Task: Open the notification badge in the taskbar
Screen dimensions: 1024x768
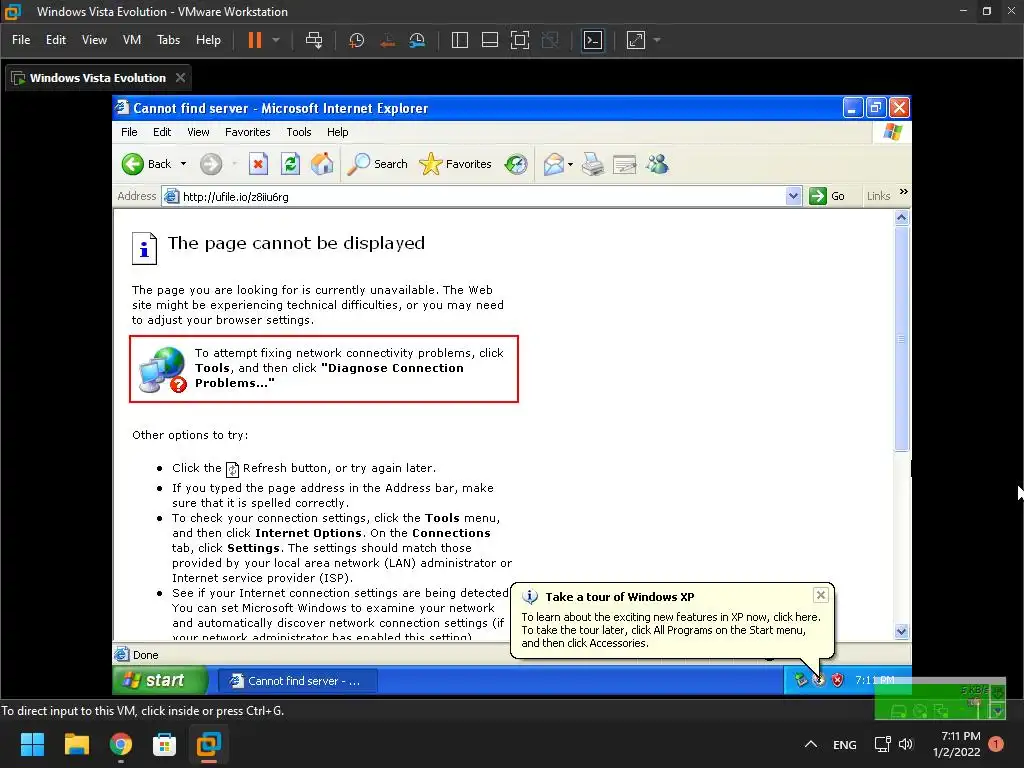Action: pyautogui.click(x=996, y=744)
